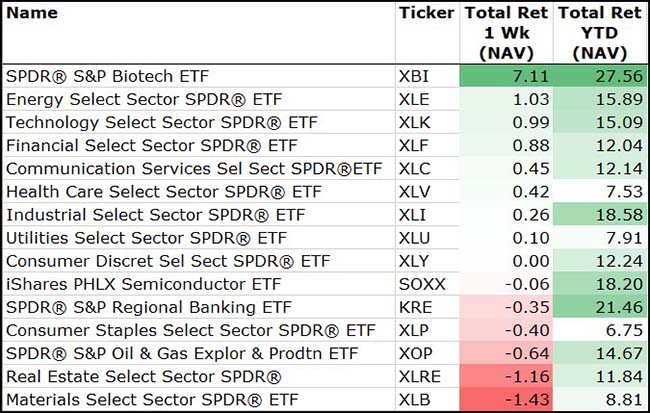Viewport: 650px width, 413px height.
Task: Sort by Total Ret 1 Wk header
Action: click(x=505, y=33)
